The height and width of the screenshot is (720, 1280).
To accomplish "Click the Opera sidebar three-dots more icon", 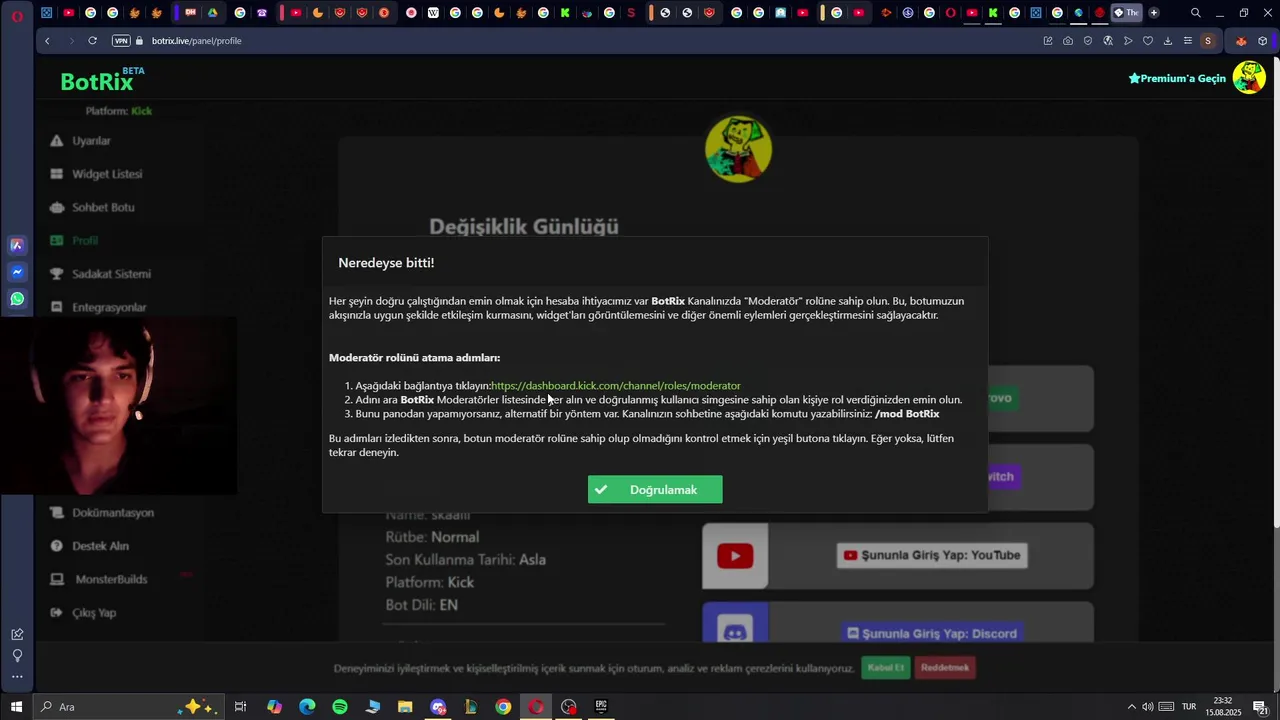I will pos(17,677).
